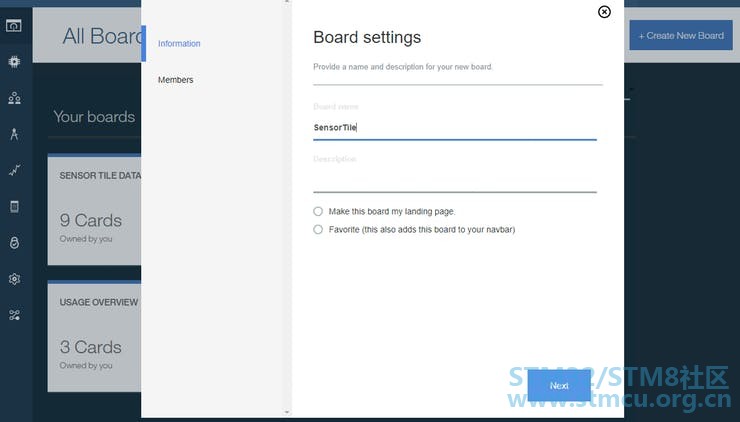Screen dimensions: 740x422
Task: Open the usage line chart icon
Action: coord(14,170)
